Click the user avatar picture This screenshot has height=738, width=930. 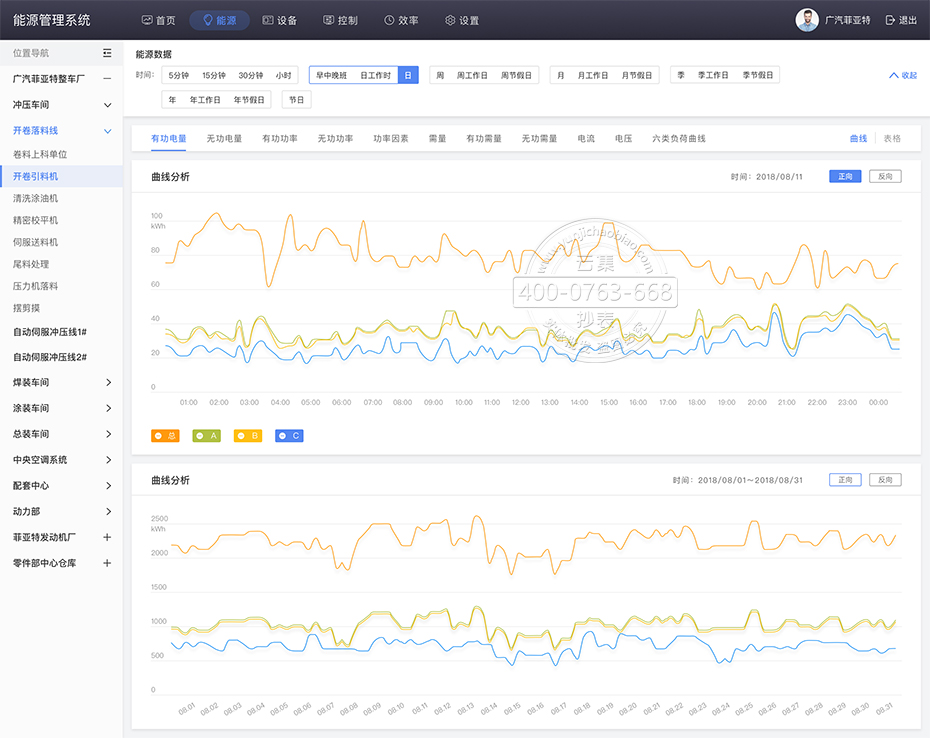(807, 20)
